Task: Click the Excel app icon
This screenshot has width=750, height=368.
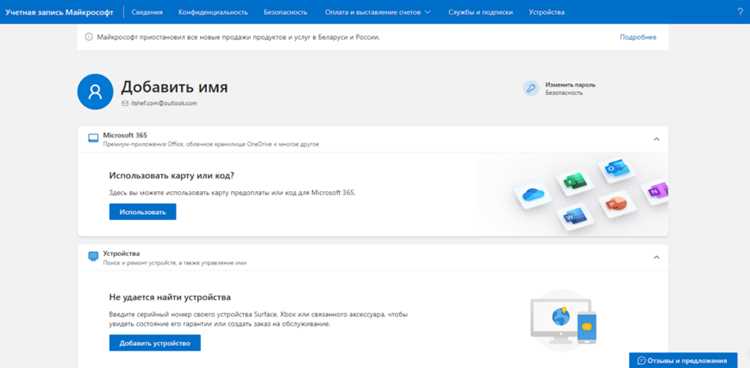Action: (574, 181)
